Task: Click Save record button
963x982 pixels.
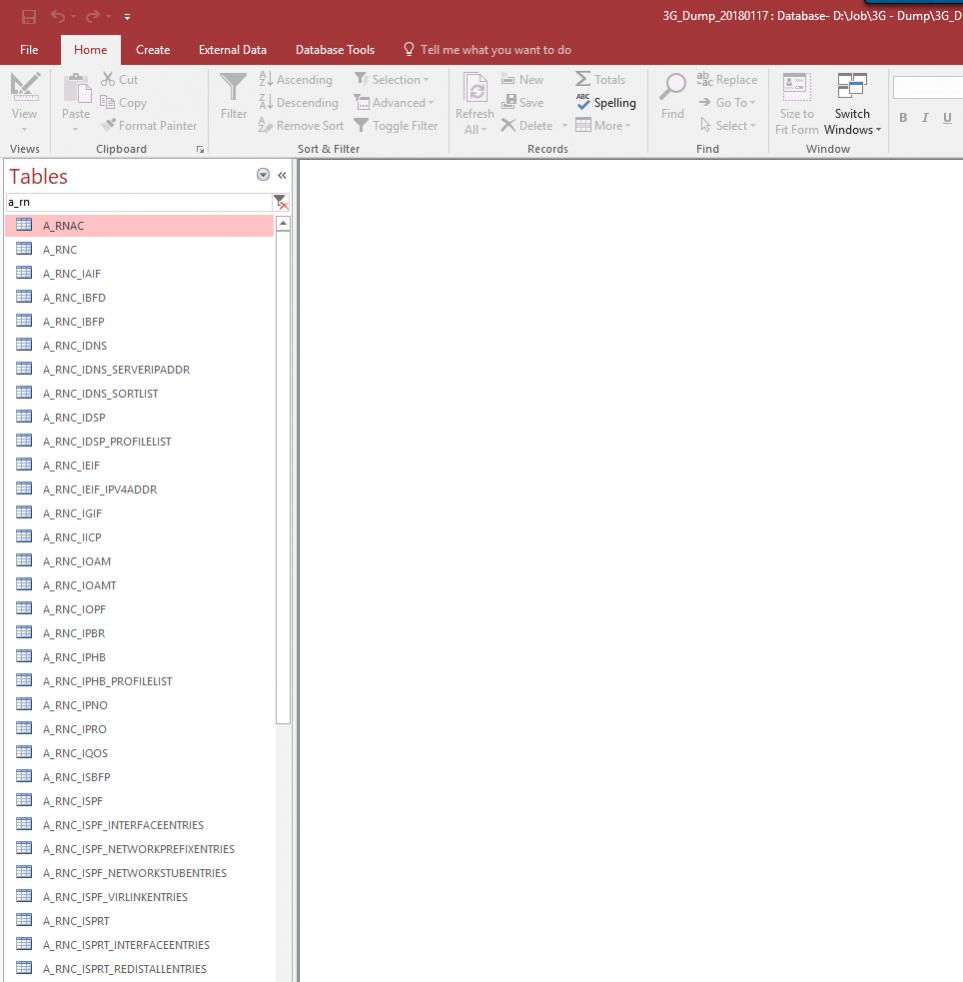Action: [x=522, y=103]
